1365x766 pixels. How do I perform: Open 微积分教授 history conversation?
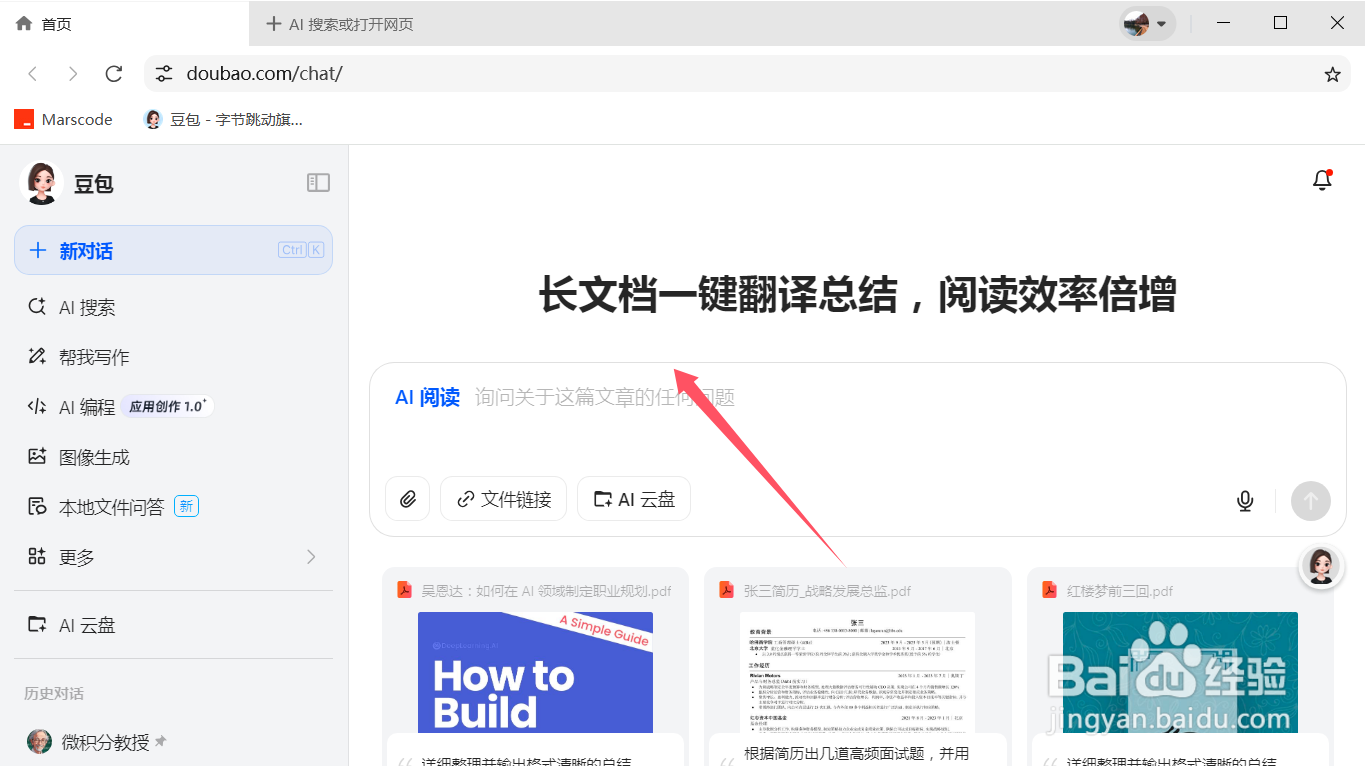tap(173, 741)
